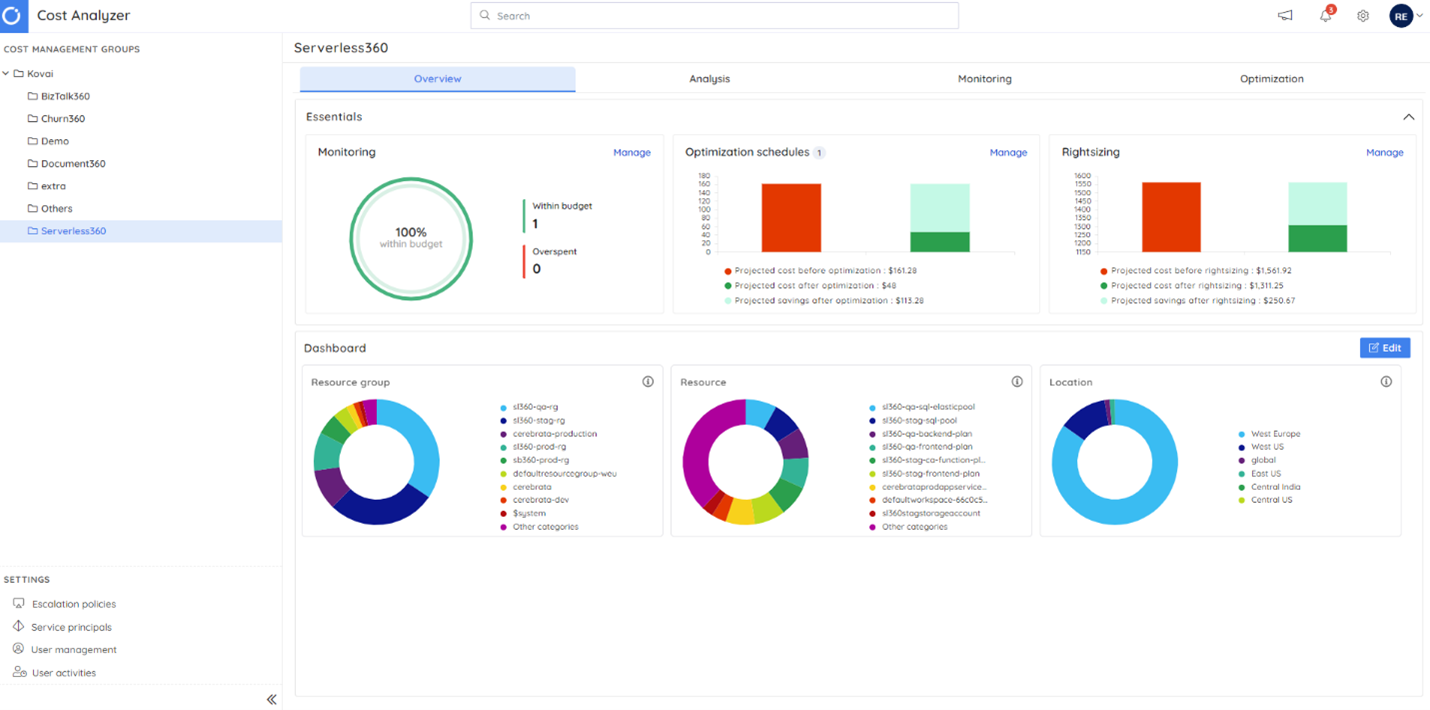Click the Resource group chart info icon
The width and height of the screenshot is (1430, 710).
[648, 381]
